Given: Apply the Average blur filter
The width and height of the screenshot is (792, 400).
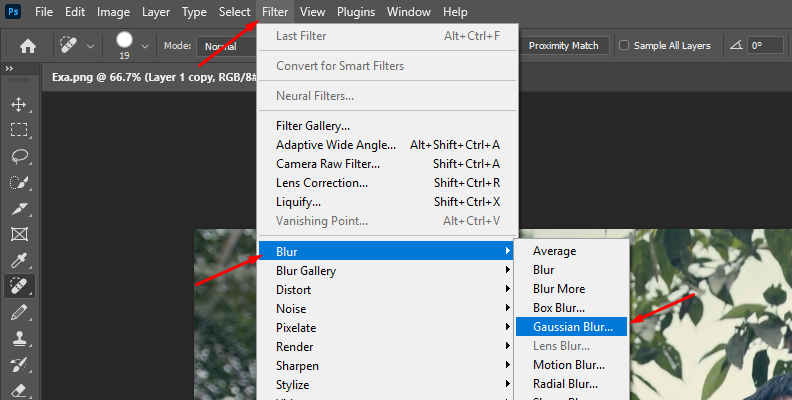Looking at the screenshot, I should (x=572, y=251).
